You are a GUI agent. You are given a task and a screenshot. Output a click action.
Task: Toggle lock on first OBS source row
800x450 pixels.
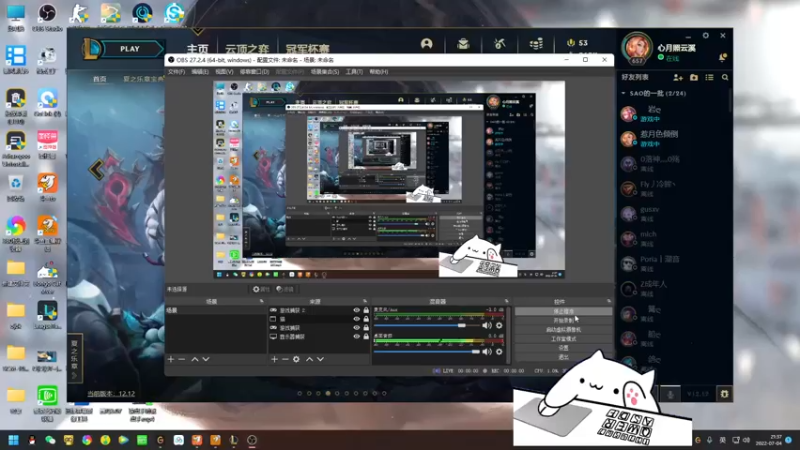[366, 310]
